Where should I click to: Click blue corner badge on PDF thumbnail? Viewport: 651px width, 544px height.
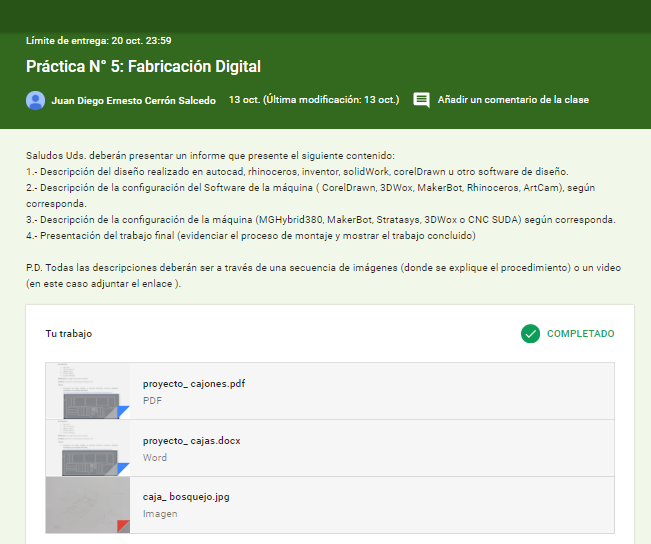tap(123, 412)
